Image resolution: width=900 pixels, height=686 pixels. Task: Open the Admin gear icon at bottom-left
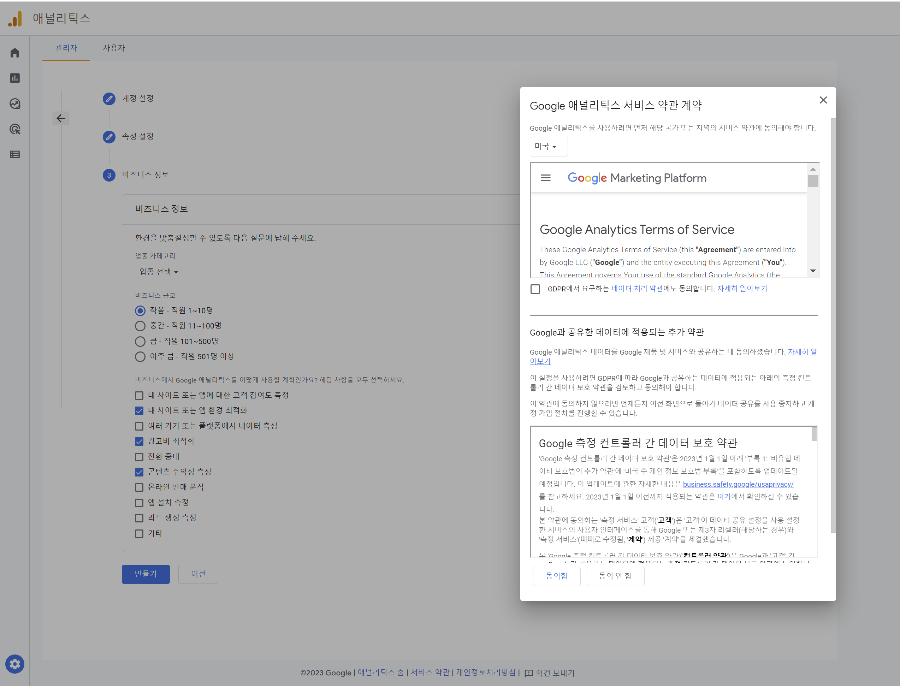click(15, 664)
